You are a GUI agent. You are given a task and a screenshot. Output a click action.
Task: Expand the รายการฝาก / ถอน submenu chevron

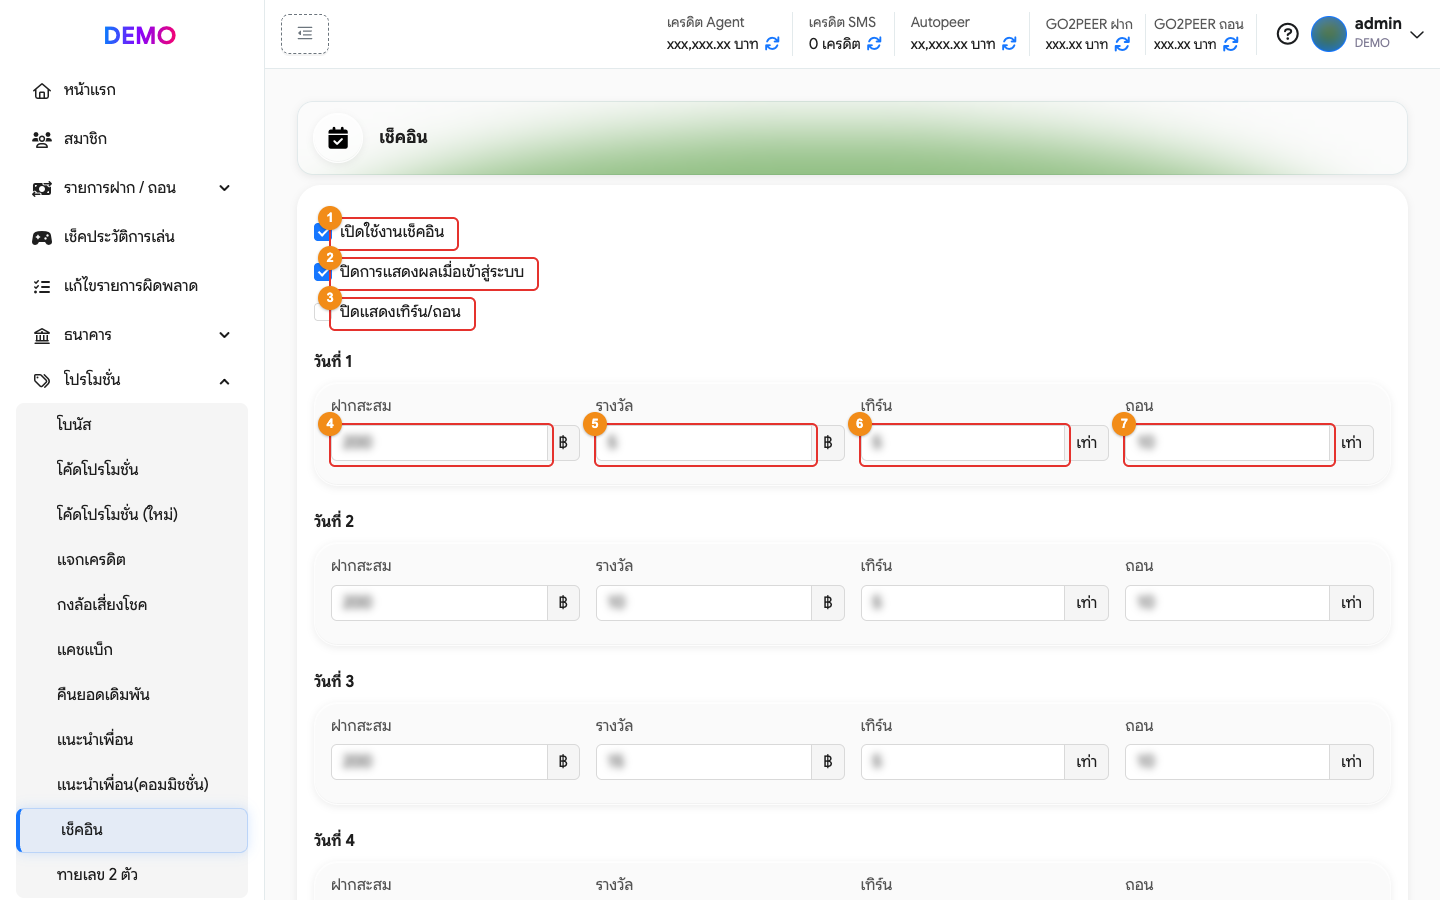(225, 188)
